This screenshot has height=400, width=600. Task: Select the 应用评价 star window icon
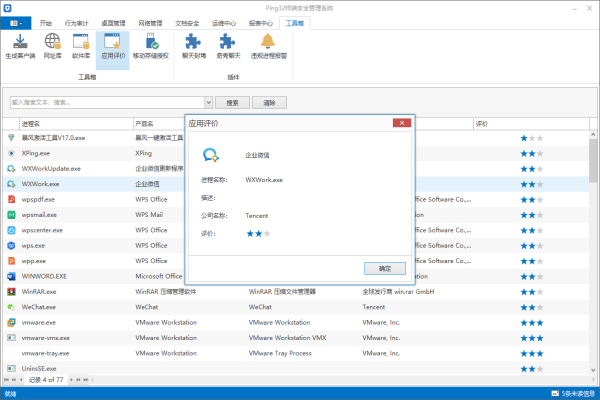[113, 42]
